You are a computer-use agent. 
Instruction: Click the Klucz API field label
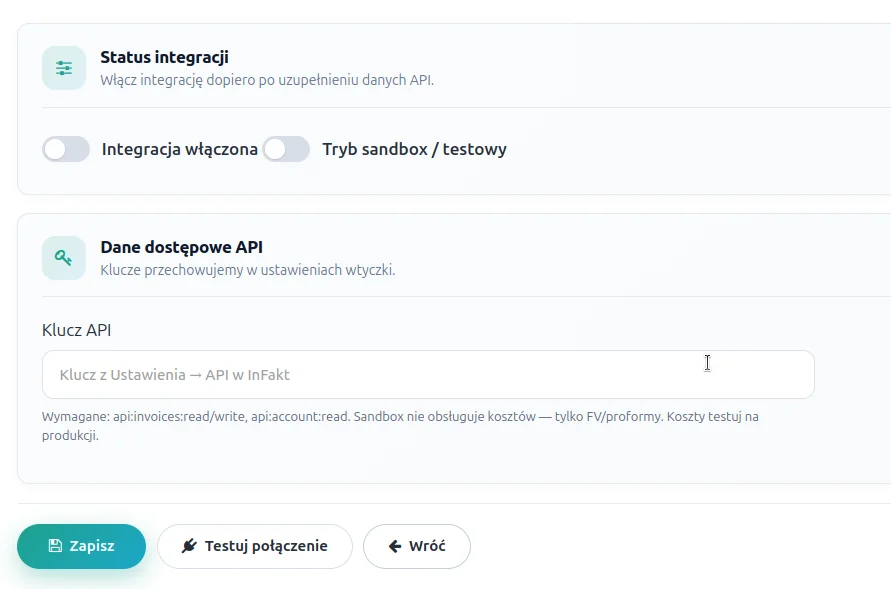click(x=77, y=330)
